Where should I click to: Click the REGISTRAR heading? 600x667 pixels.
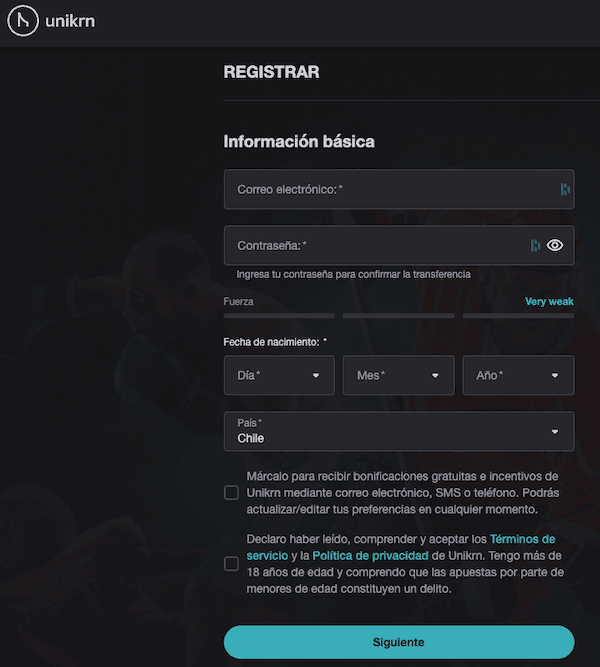[271, 72]
